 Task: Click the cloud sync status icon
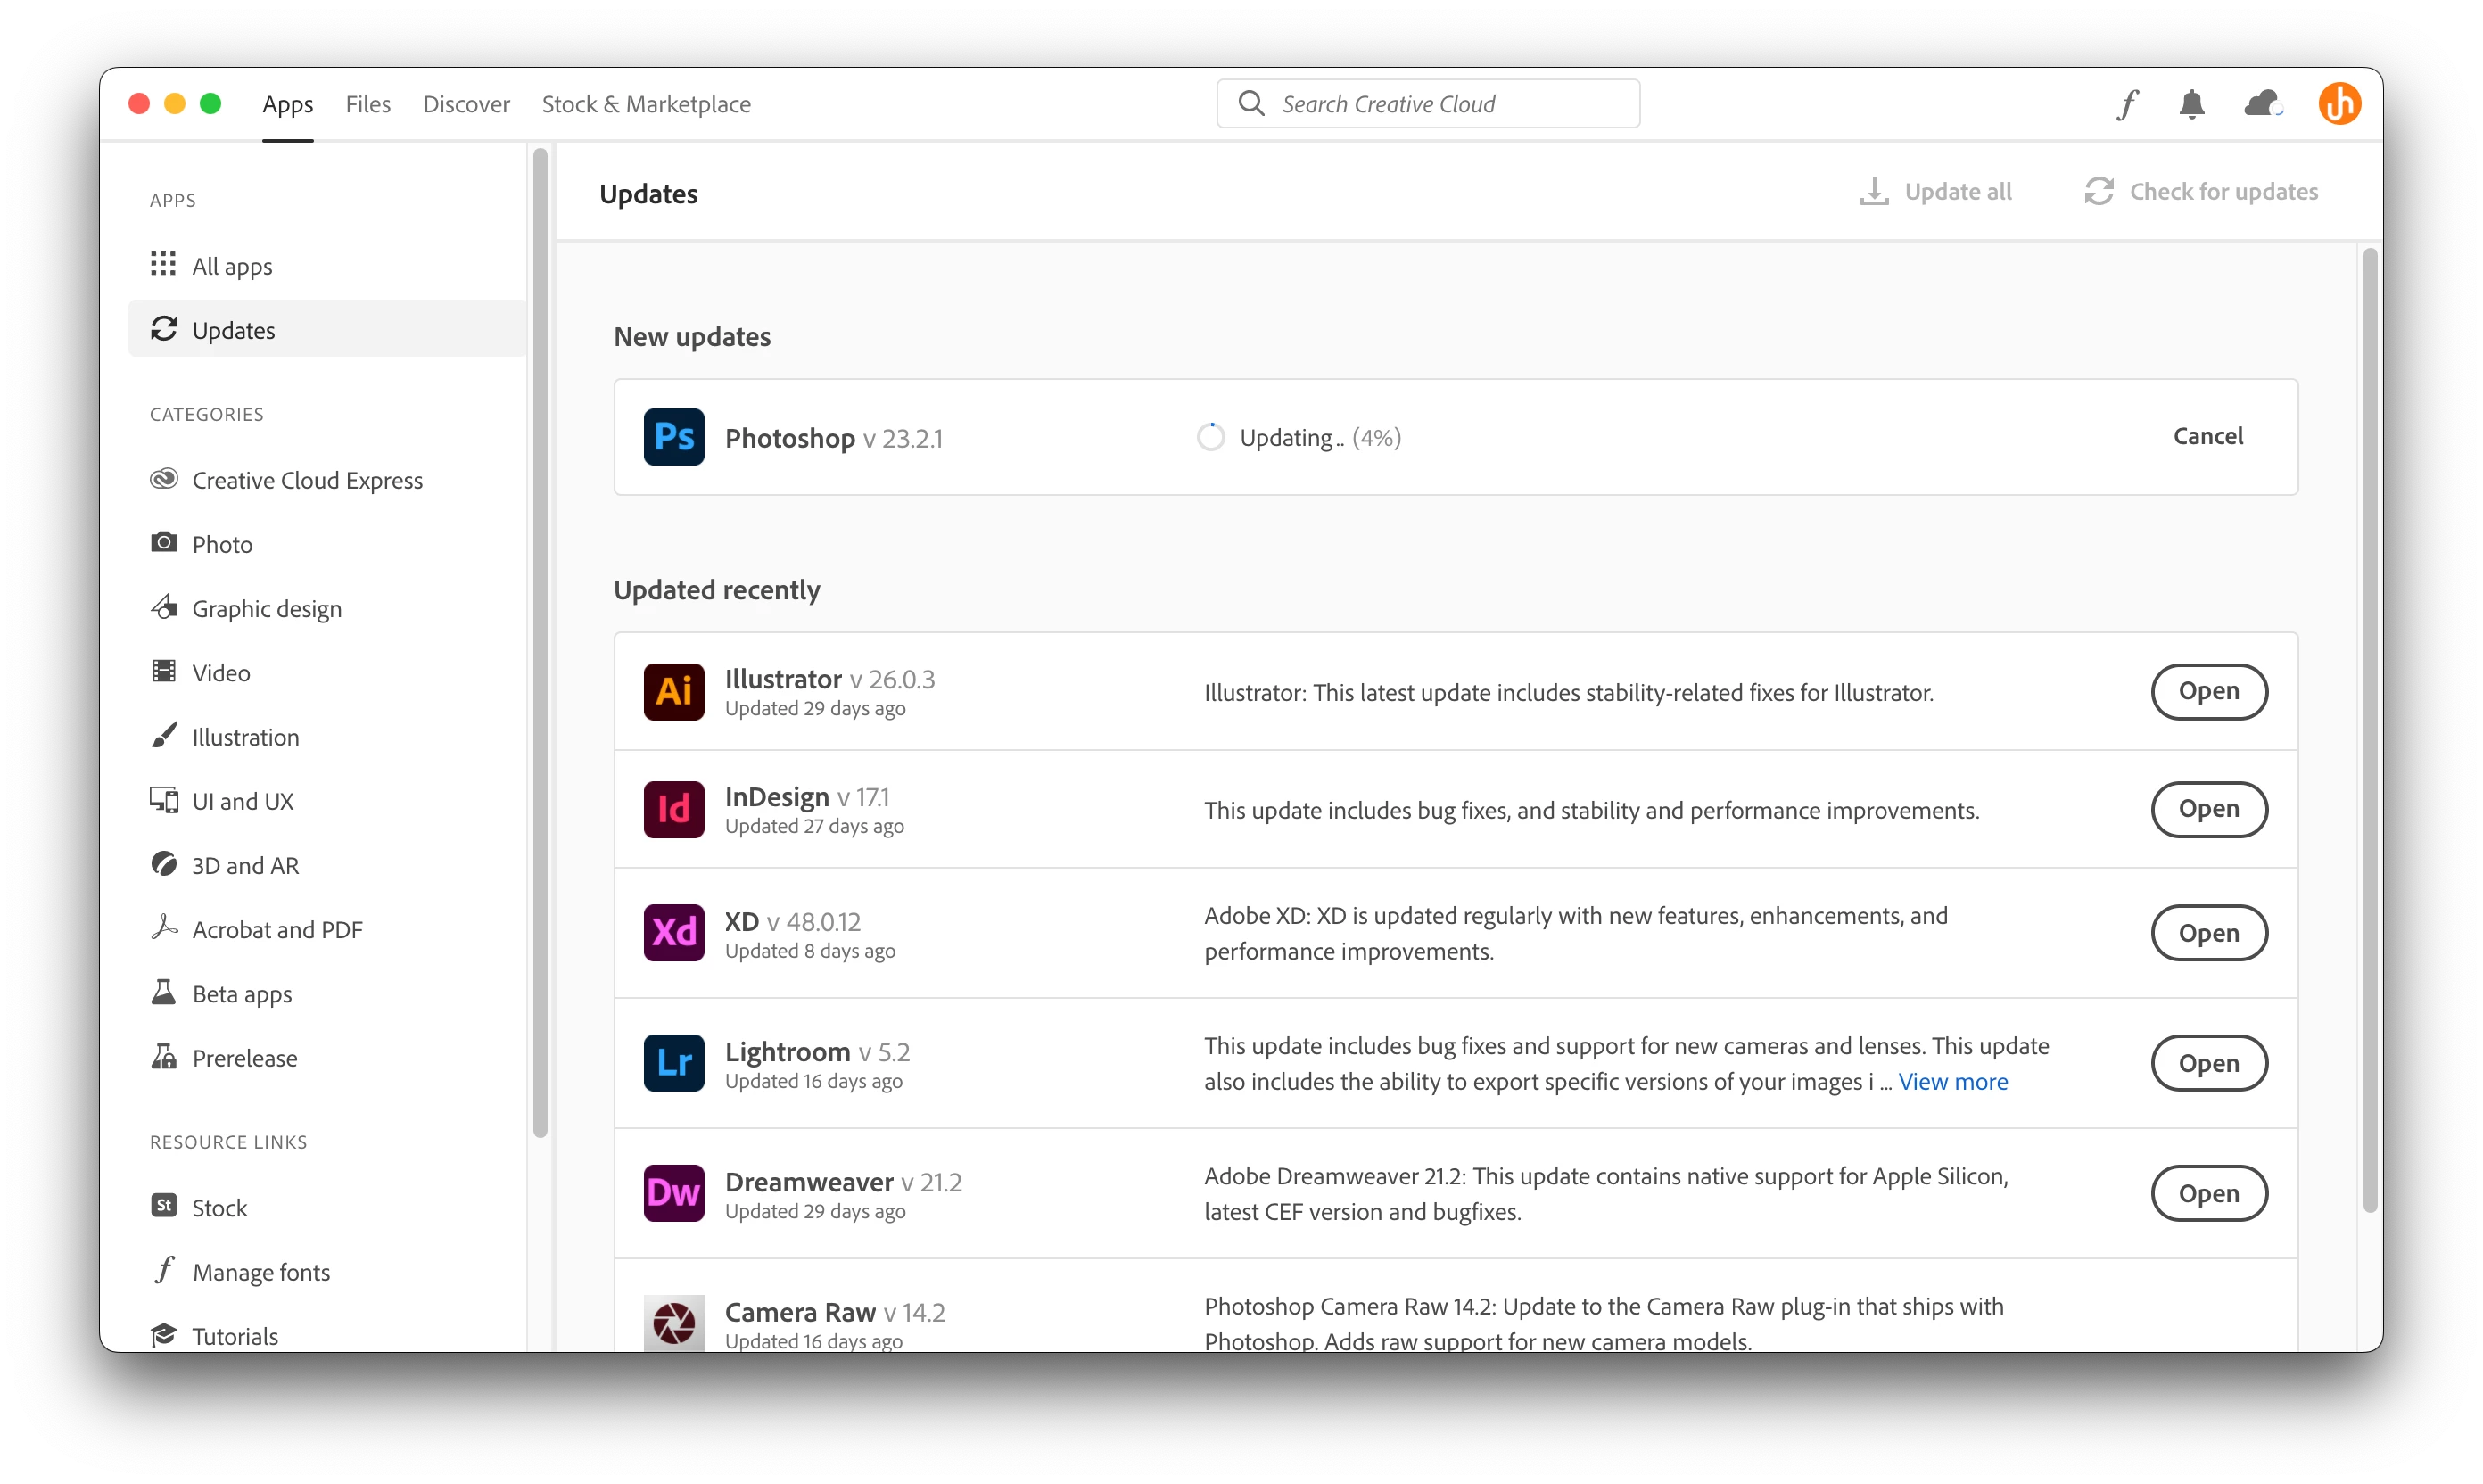[2262, 104]
